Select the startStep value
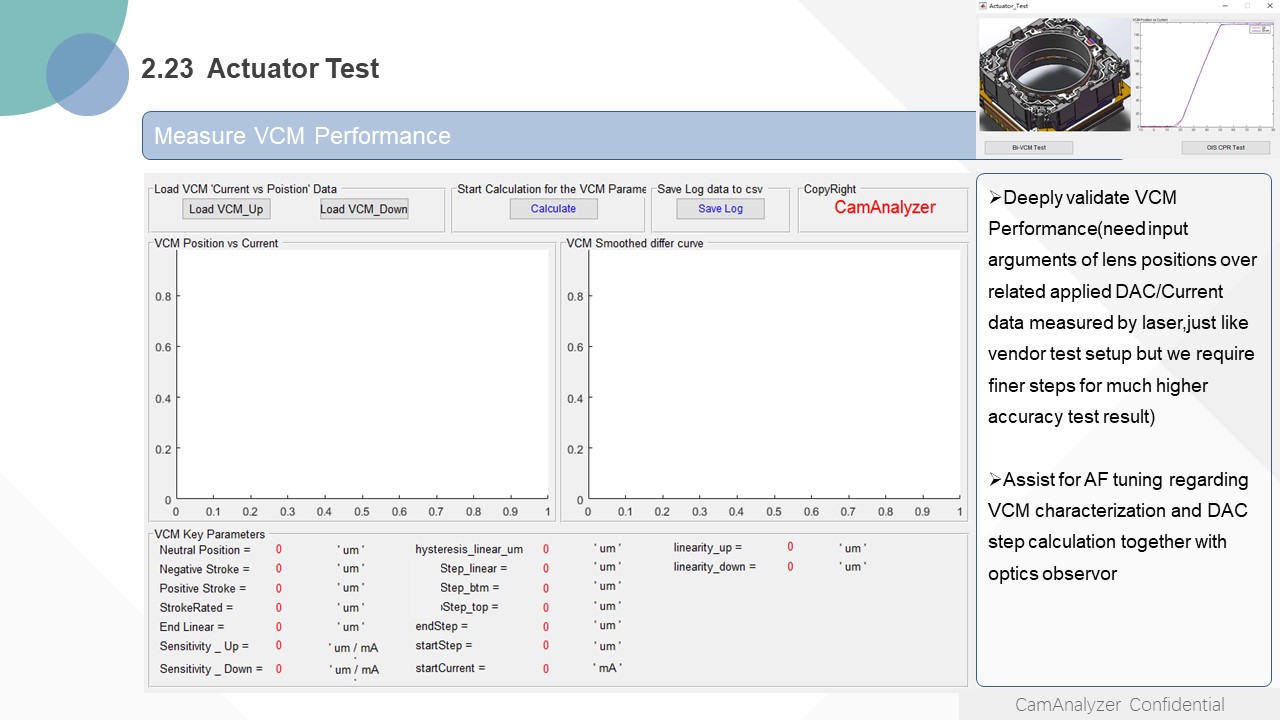 click(x=546, y=645)
